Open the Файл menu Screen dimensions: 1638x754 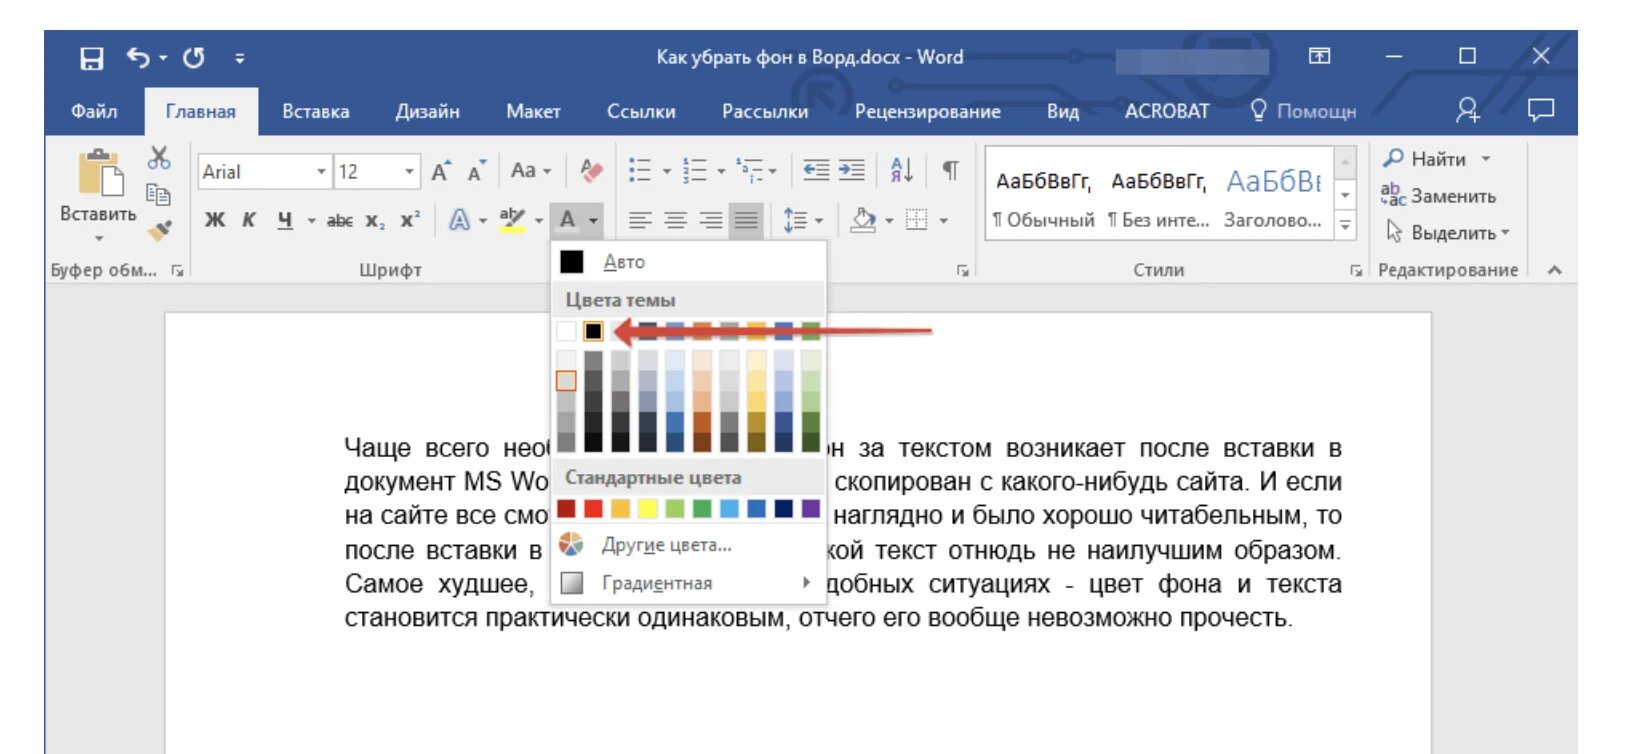(x=94, y=111)
